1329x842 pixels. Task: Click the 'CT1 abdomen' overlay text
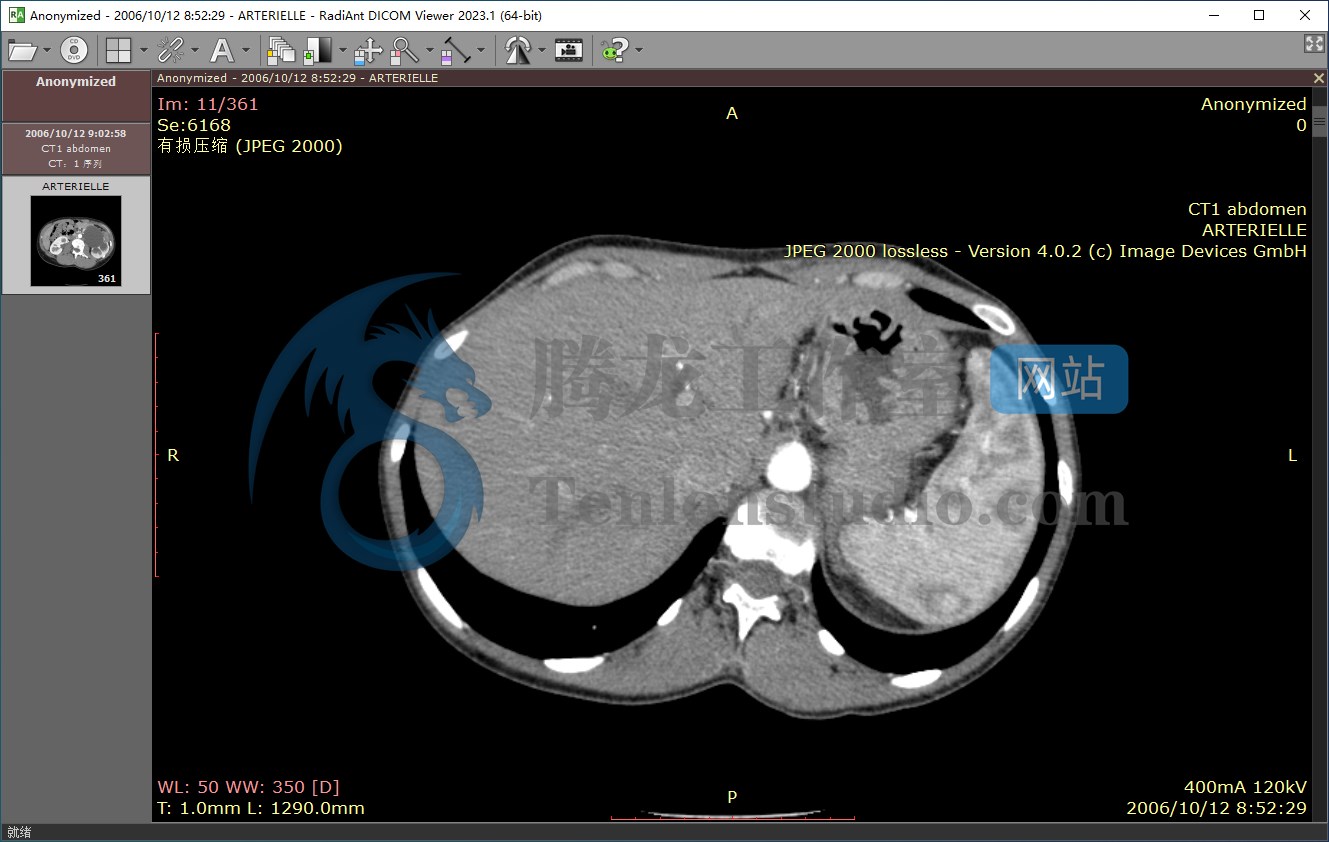pyautogui.click(x=1247, y=209)
